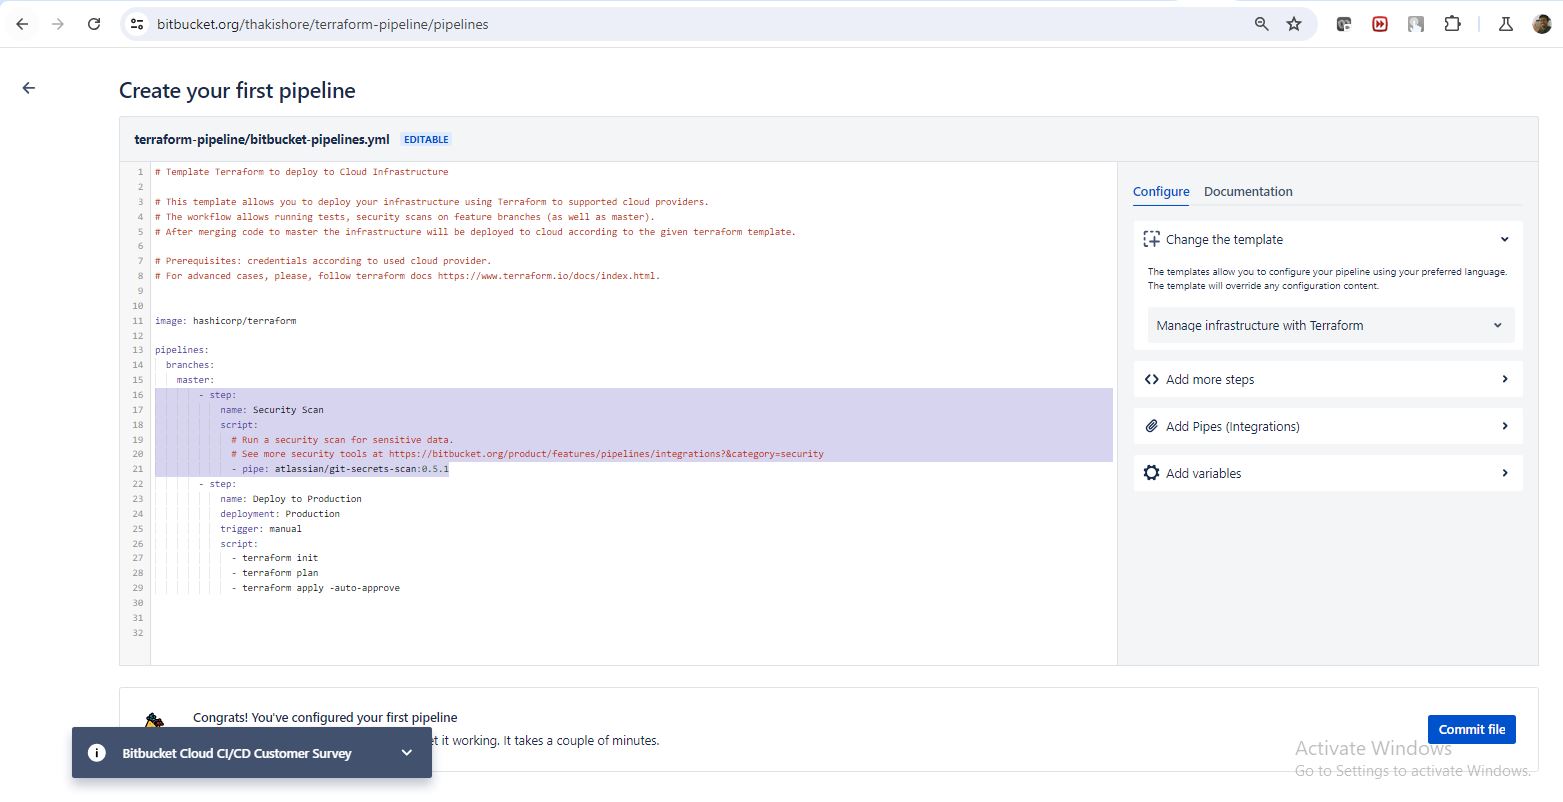Reload the page with refresh icon
Image resolution: width=1563 pixels, height=802 pixels.
[x=94, y=24]
